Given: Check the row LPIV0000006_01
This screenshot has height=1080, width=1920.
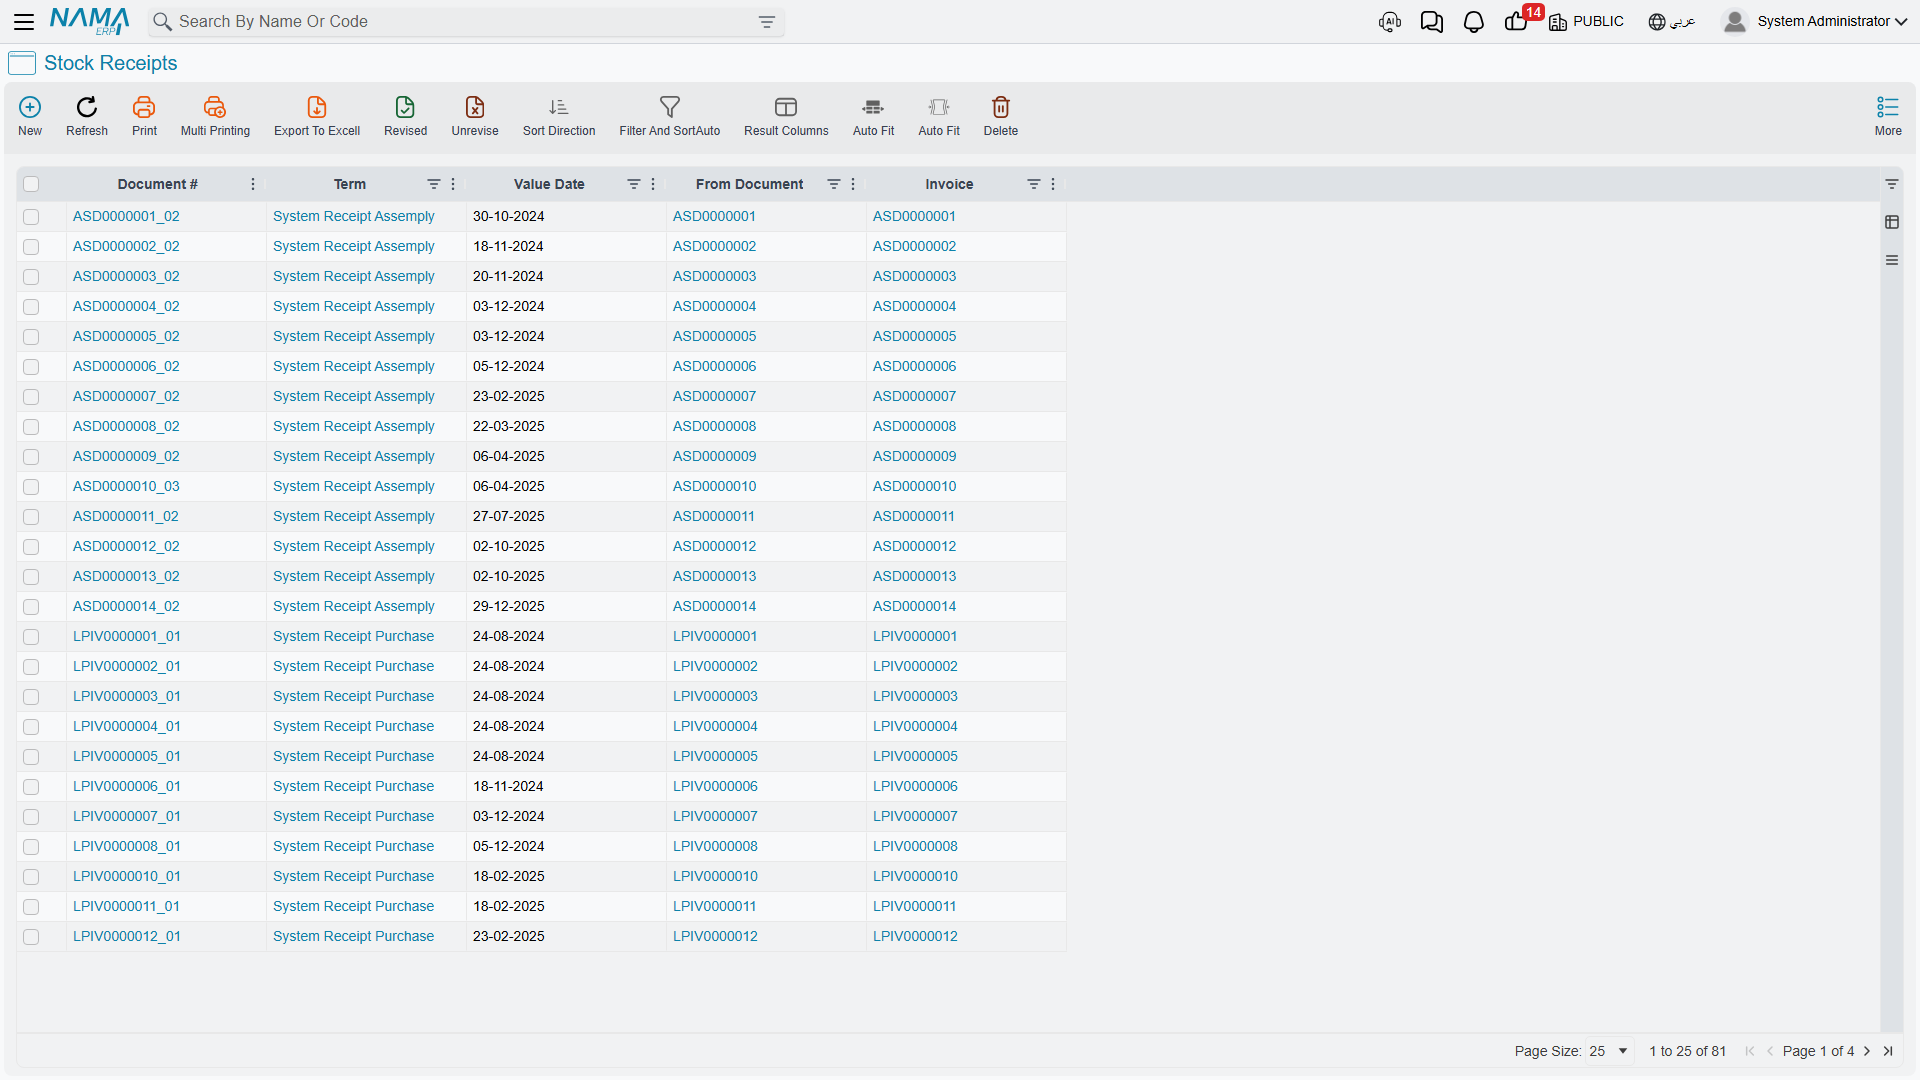Looking at the screenshot, I should [31, 787].
